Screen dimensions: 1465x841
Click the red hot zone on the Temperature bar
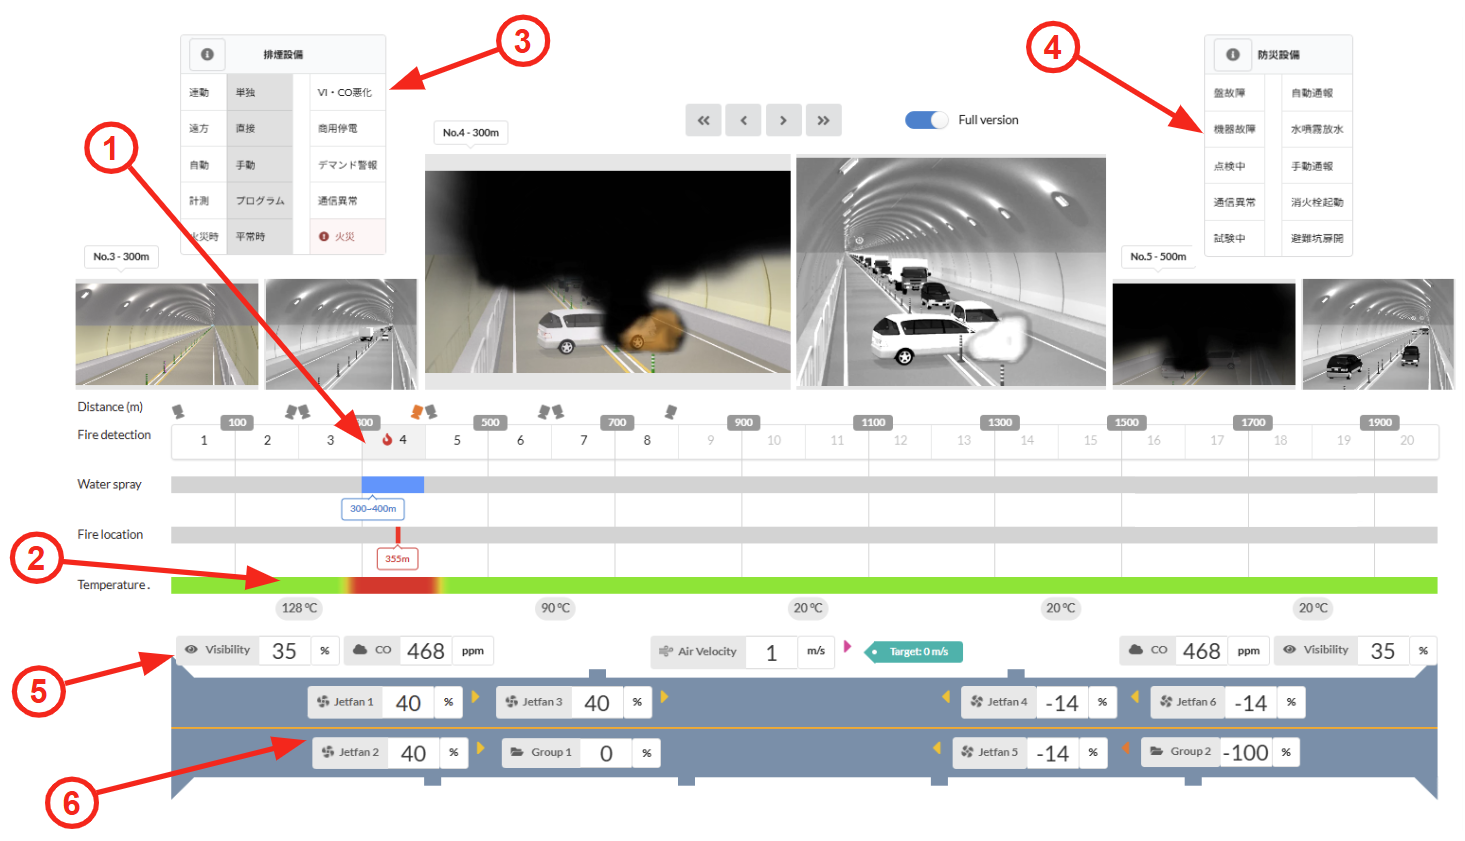point(393,585)
